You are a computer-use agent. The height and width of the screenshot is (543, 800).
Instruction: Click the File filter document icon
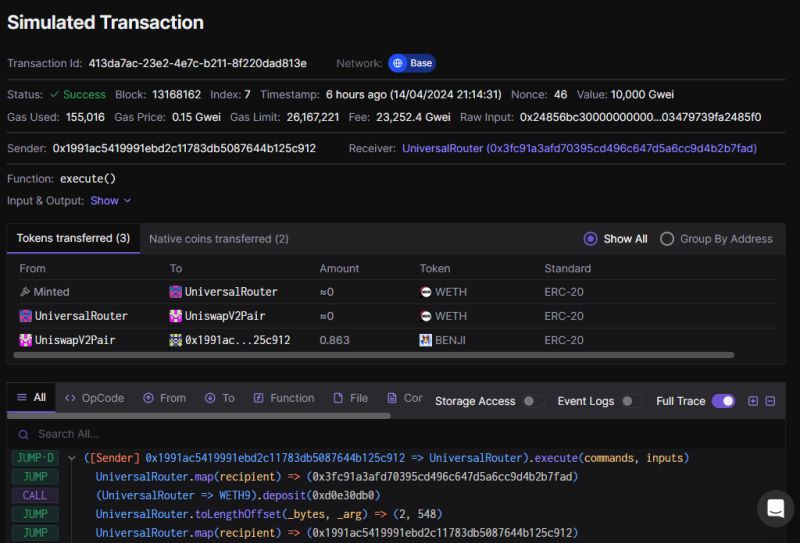coord(338,398)
